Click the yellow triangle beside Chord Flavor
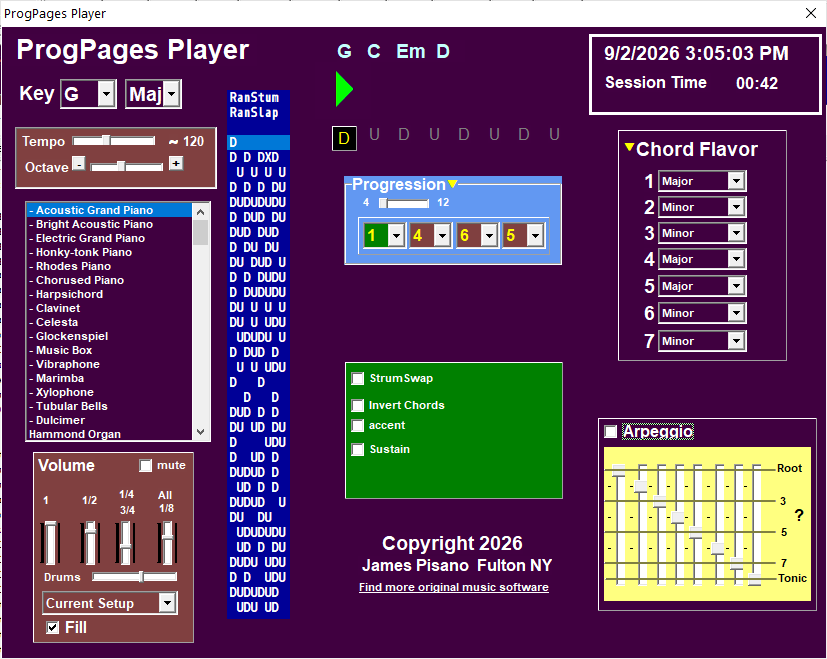Screen dimensions: 827x659 [x=629, y=147]
